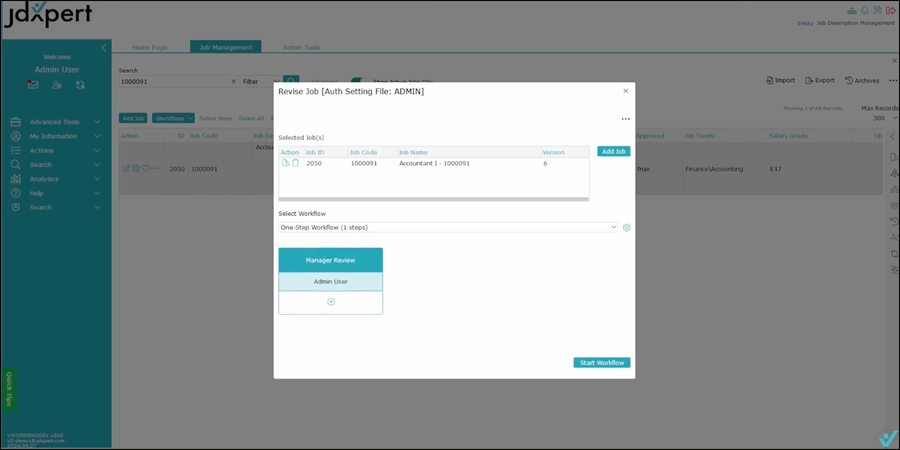Screen dimensions: 900x450
Task: Open the mail inbox icon under Admin User
Action: click(x=33, y=85)
